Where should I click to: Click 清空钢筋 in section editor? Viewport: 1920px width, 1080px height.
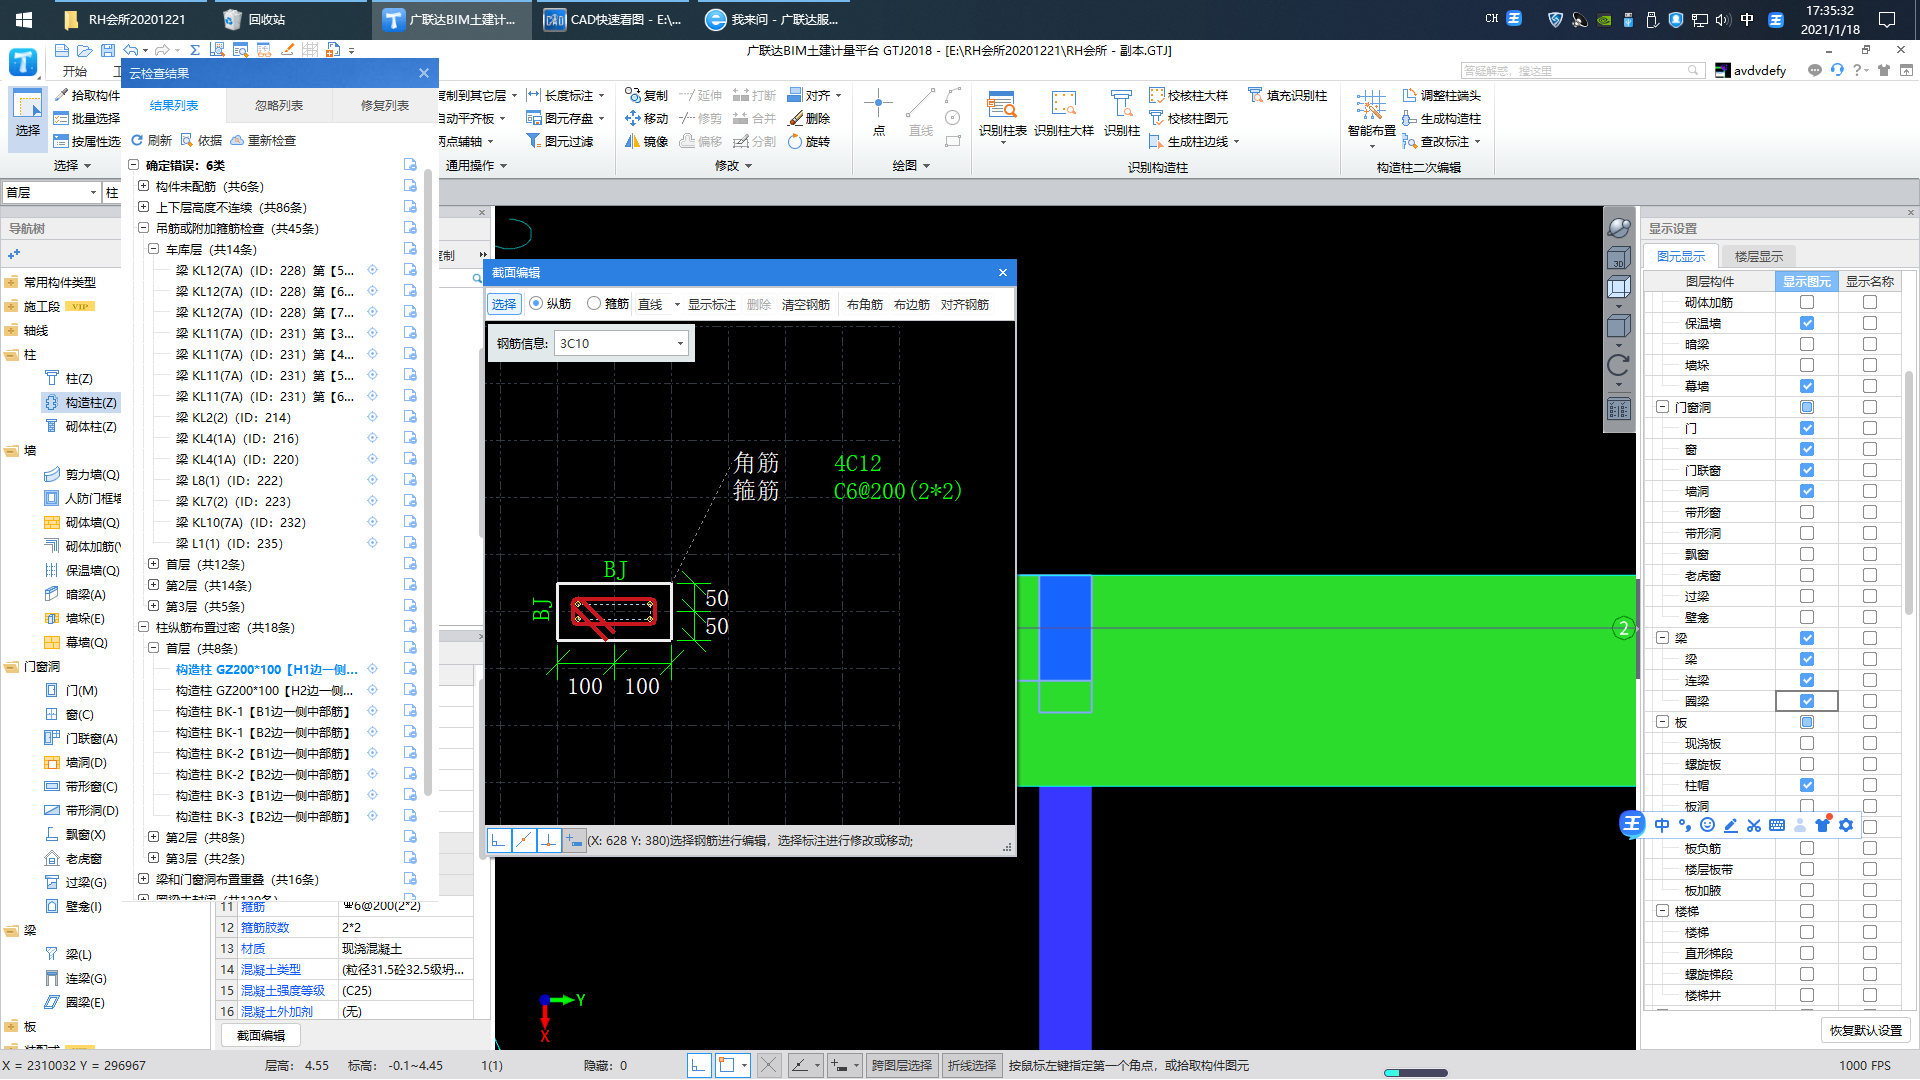[x=806, y=304]
